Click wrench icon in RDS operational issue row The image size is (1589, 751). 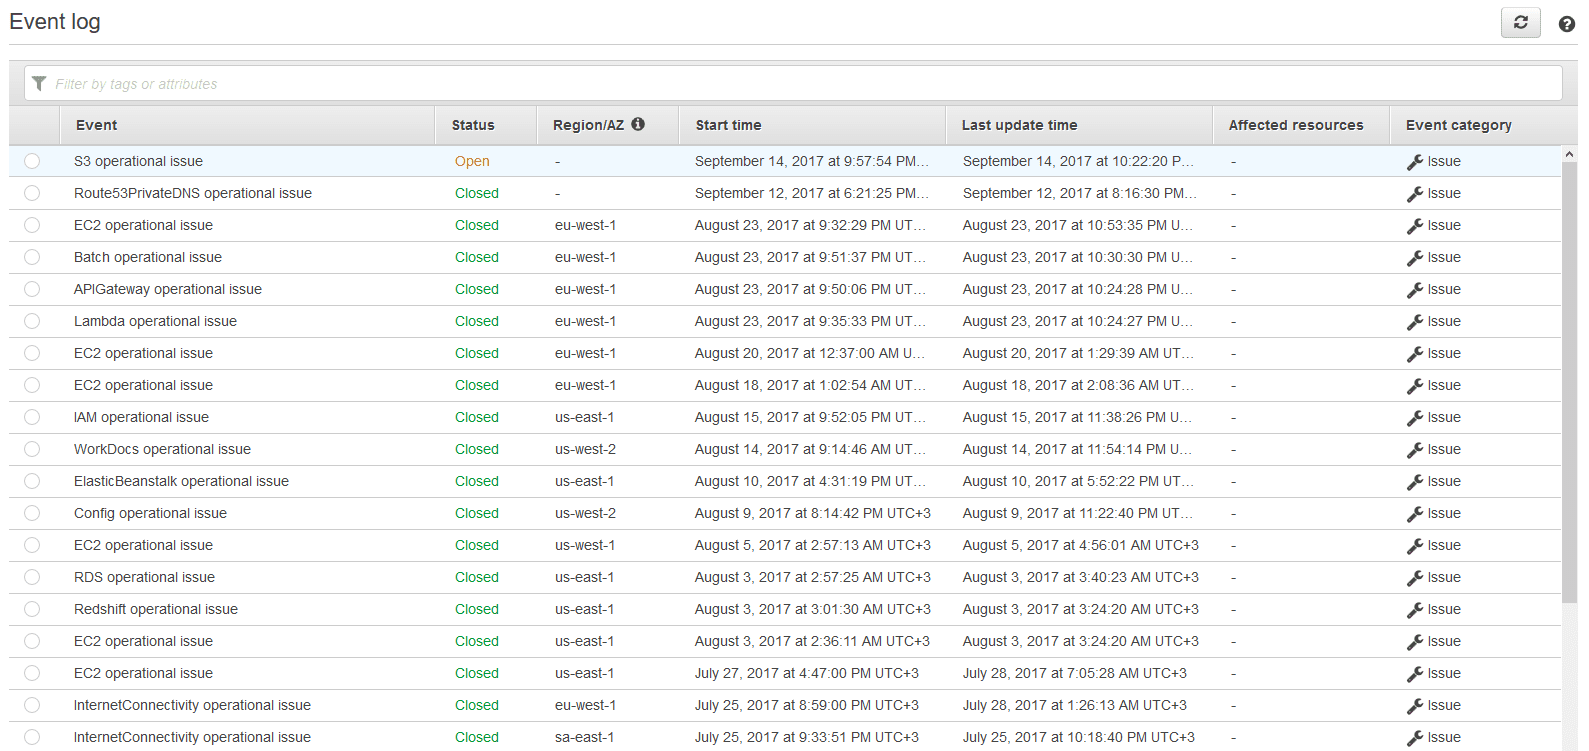(x=1415, y=578)
